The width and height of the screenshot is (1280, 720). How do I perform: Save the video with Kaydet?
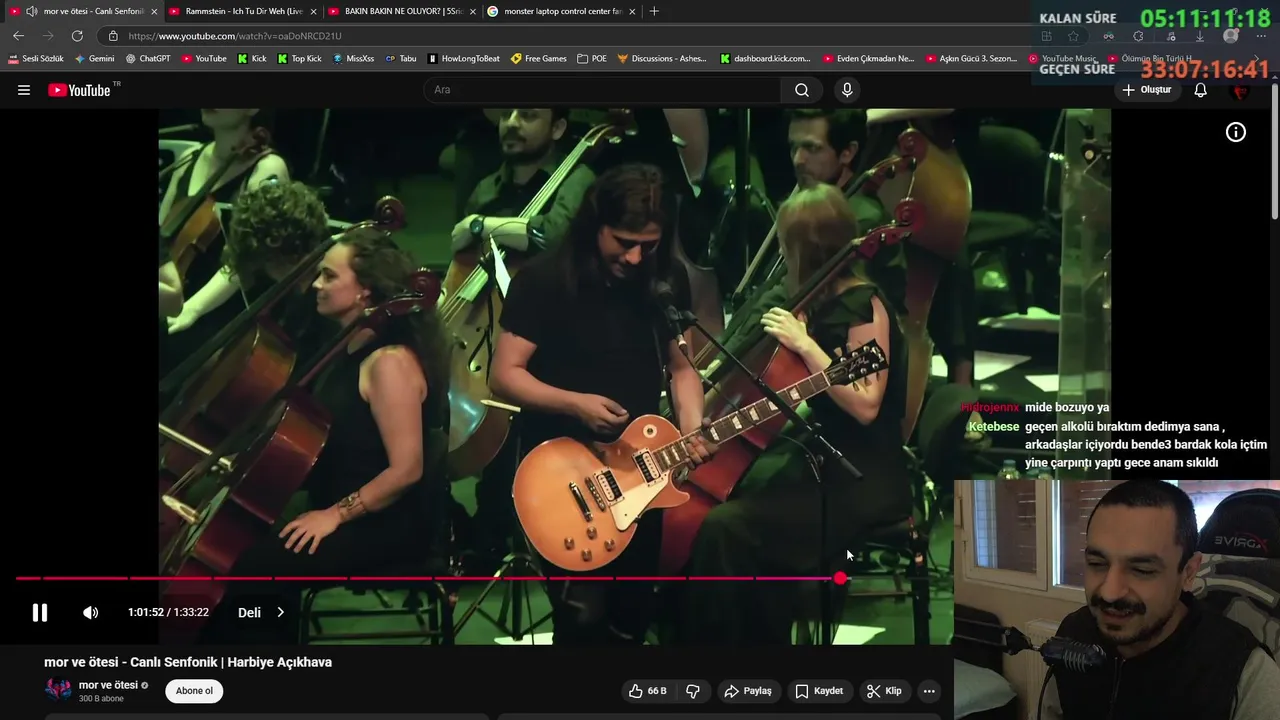click(x=819, y=691)
